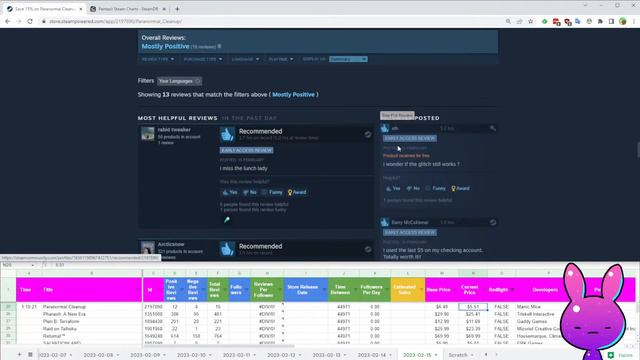The width and height of the screenshot is (640, 360).
Task: Open the extensions puzzle piece icon
Action: pos(600,21)
